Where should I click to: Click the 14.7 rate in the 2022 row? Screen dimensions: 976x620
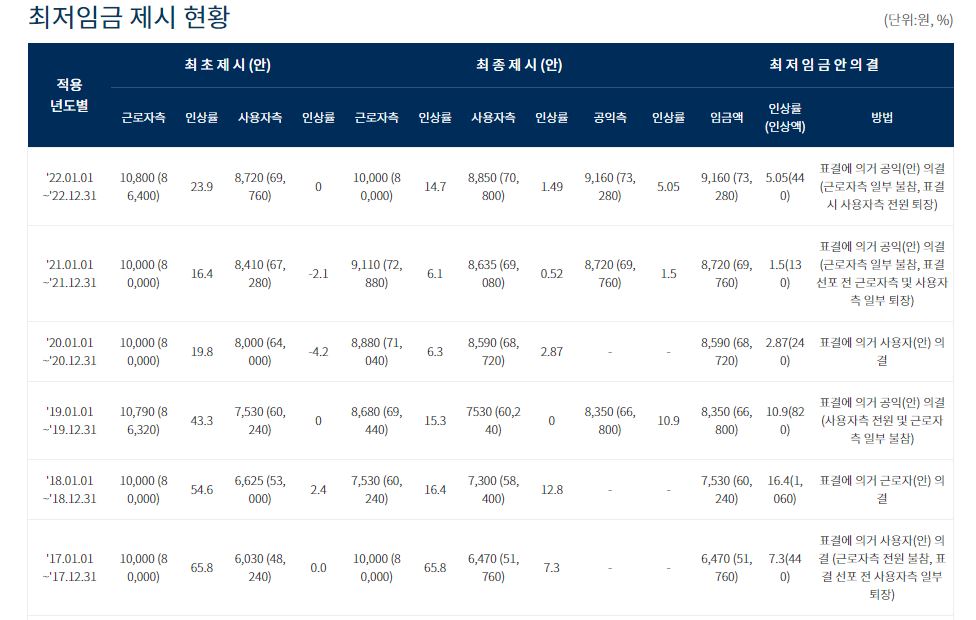click(435, 187)
